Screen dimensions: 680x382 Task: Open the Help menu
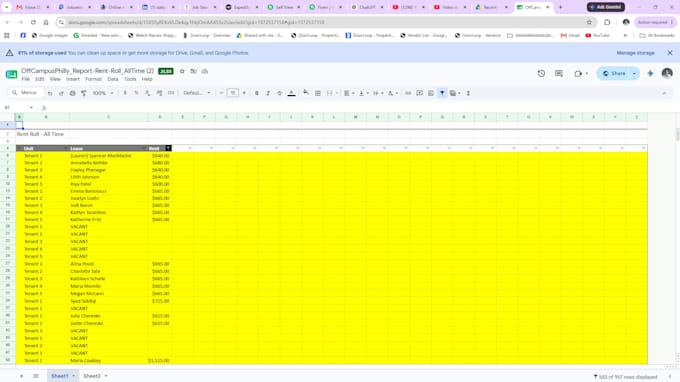tap(147, 79)
